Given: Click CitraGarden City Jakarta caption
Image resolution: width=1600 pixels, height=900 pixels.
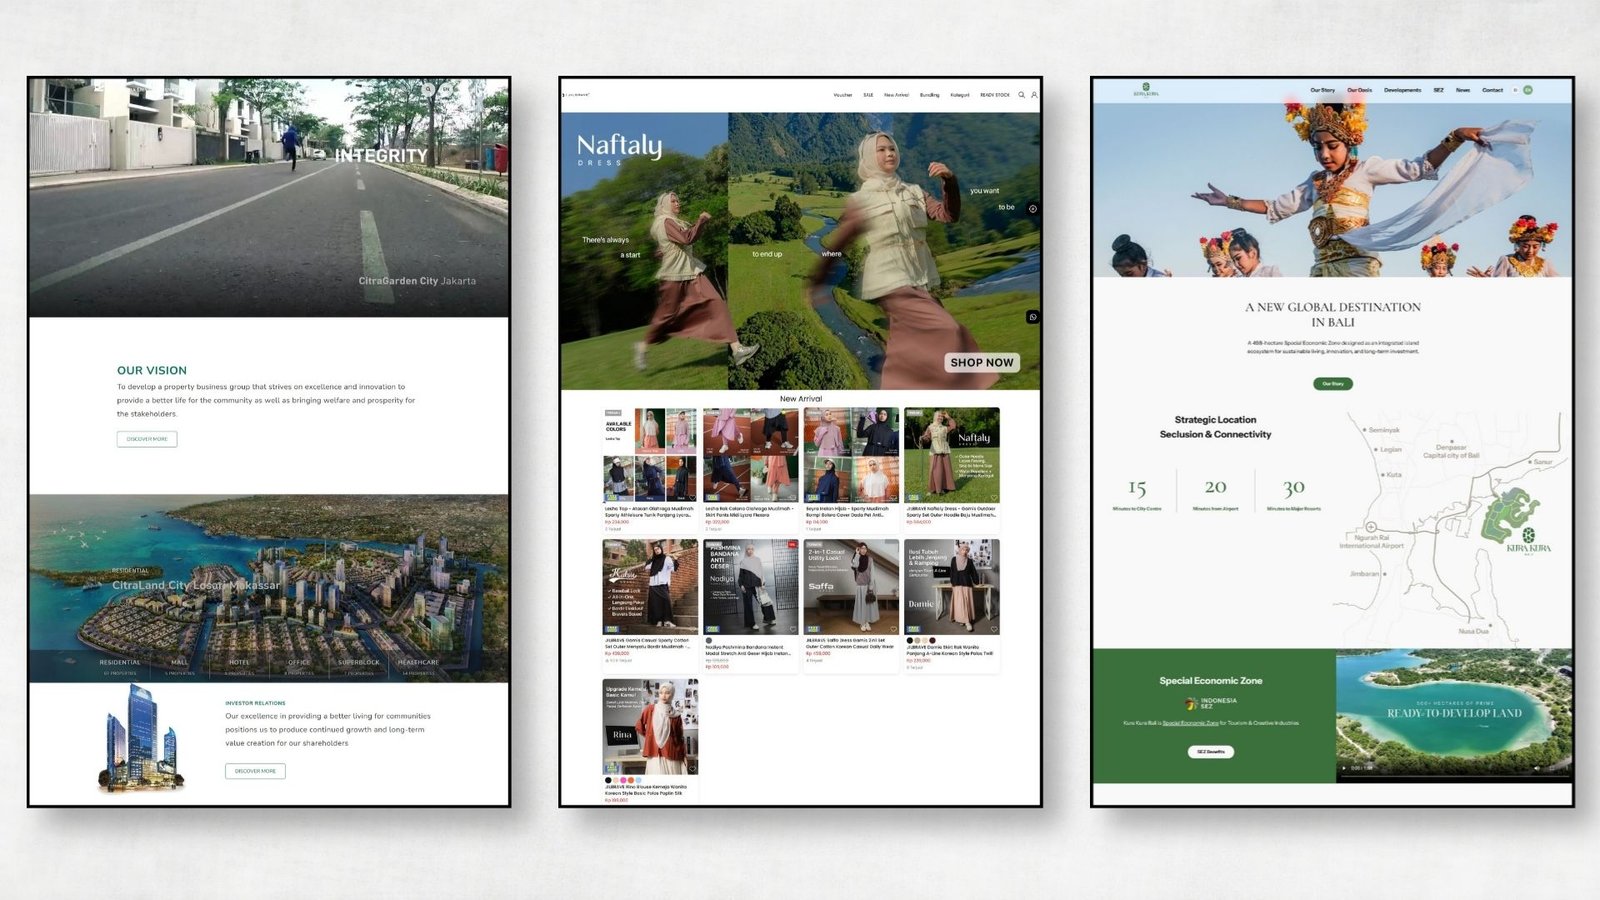Looking at the screenshot, I should (417, 281).
